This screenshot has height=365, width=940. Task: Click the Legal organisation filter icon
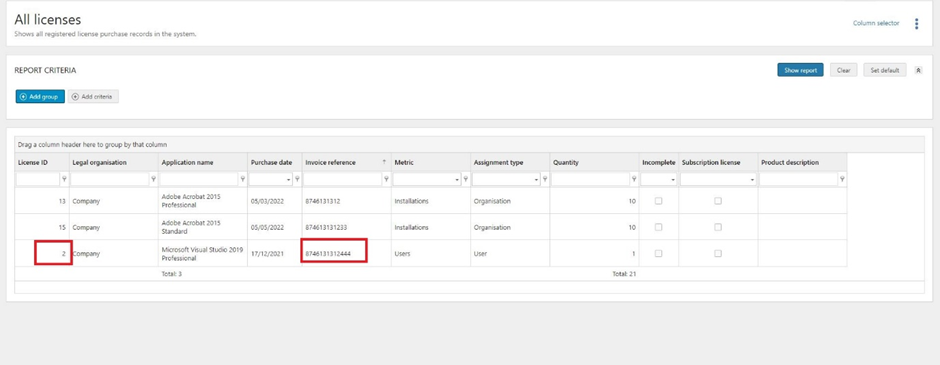153,179
